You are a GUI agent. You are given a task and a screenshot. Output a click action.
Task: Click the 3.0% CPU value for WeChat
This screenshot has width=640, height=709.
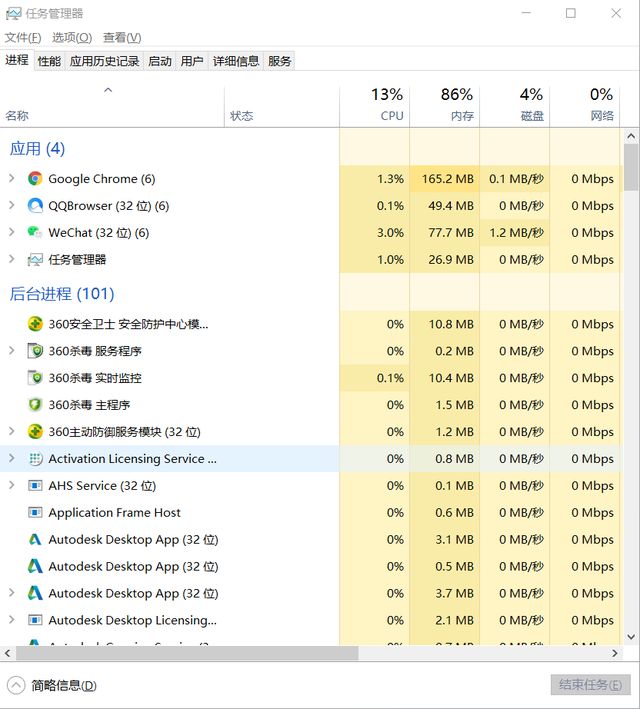[390, 233]
